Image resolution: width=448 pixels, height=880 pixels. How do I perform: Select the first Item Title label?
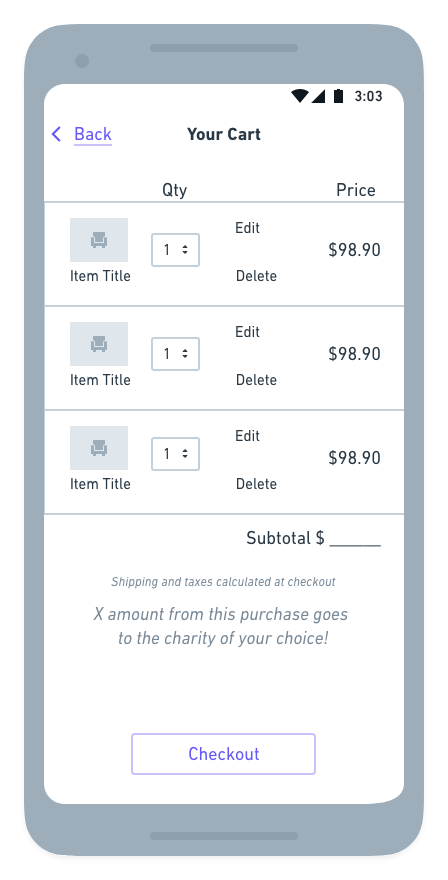[x=100, y=276]
